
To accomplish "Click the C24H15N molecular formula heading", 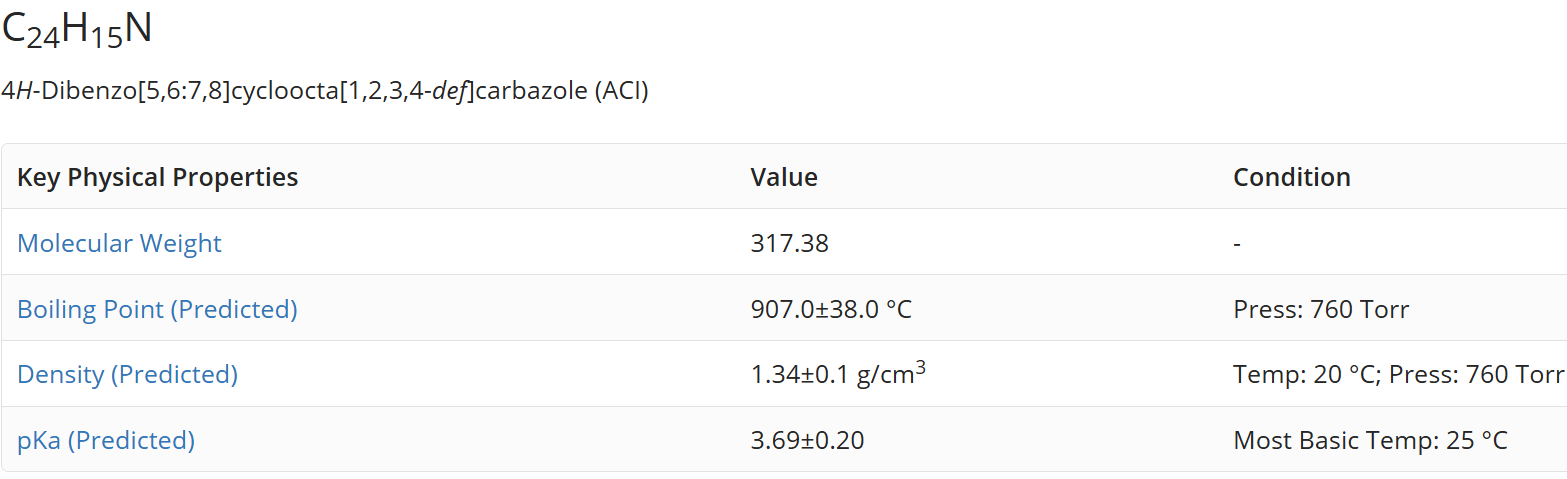I will coord(77,30).
